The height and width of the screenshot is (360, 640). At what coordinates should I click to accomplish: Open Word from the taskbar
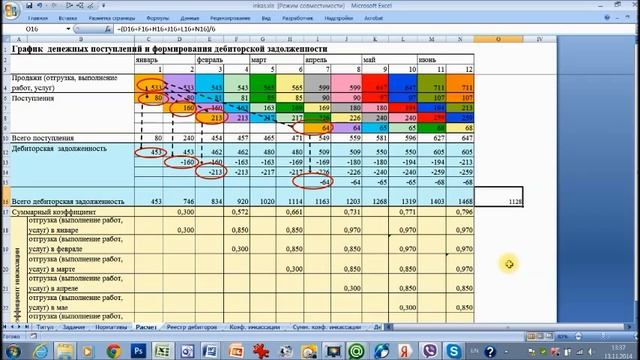[211, 351]
